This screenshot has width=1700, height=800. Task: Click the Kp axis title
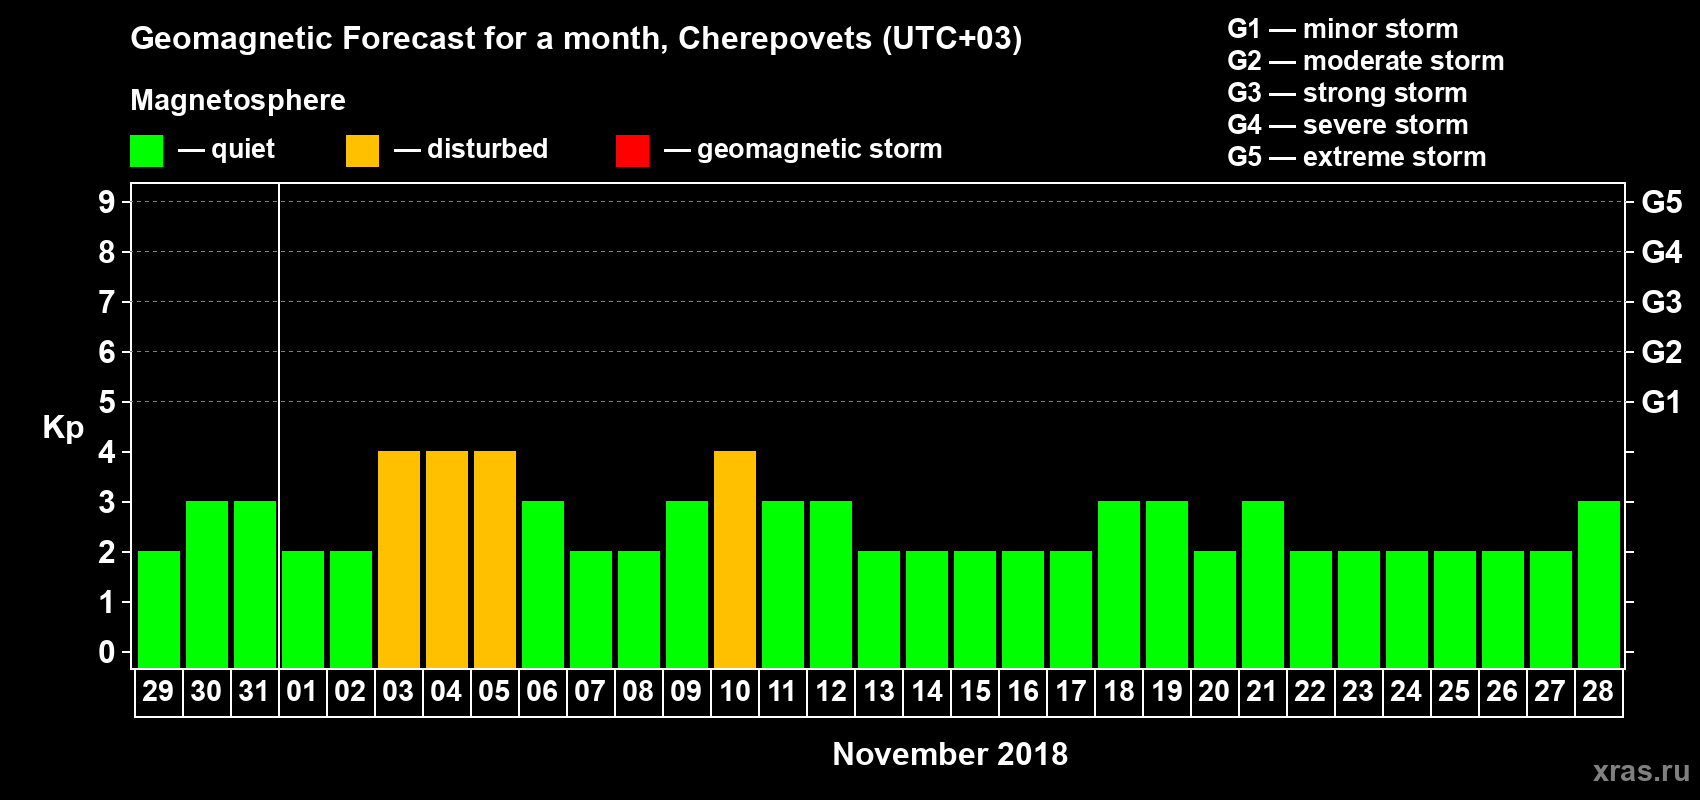coord(63,428)
